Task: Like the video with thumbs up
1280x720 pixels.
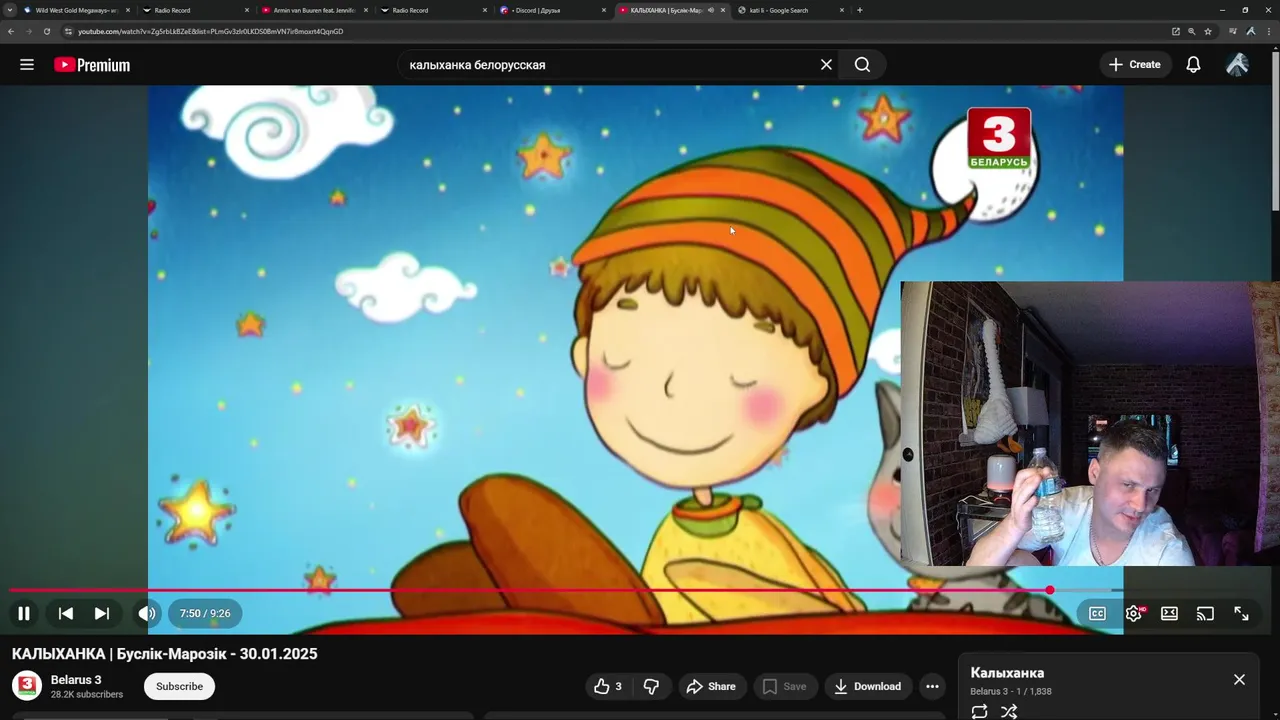Action: pos(608,686)
